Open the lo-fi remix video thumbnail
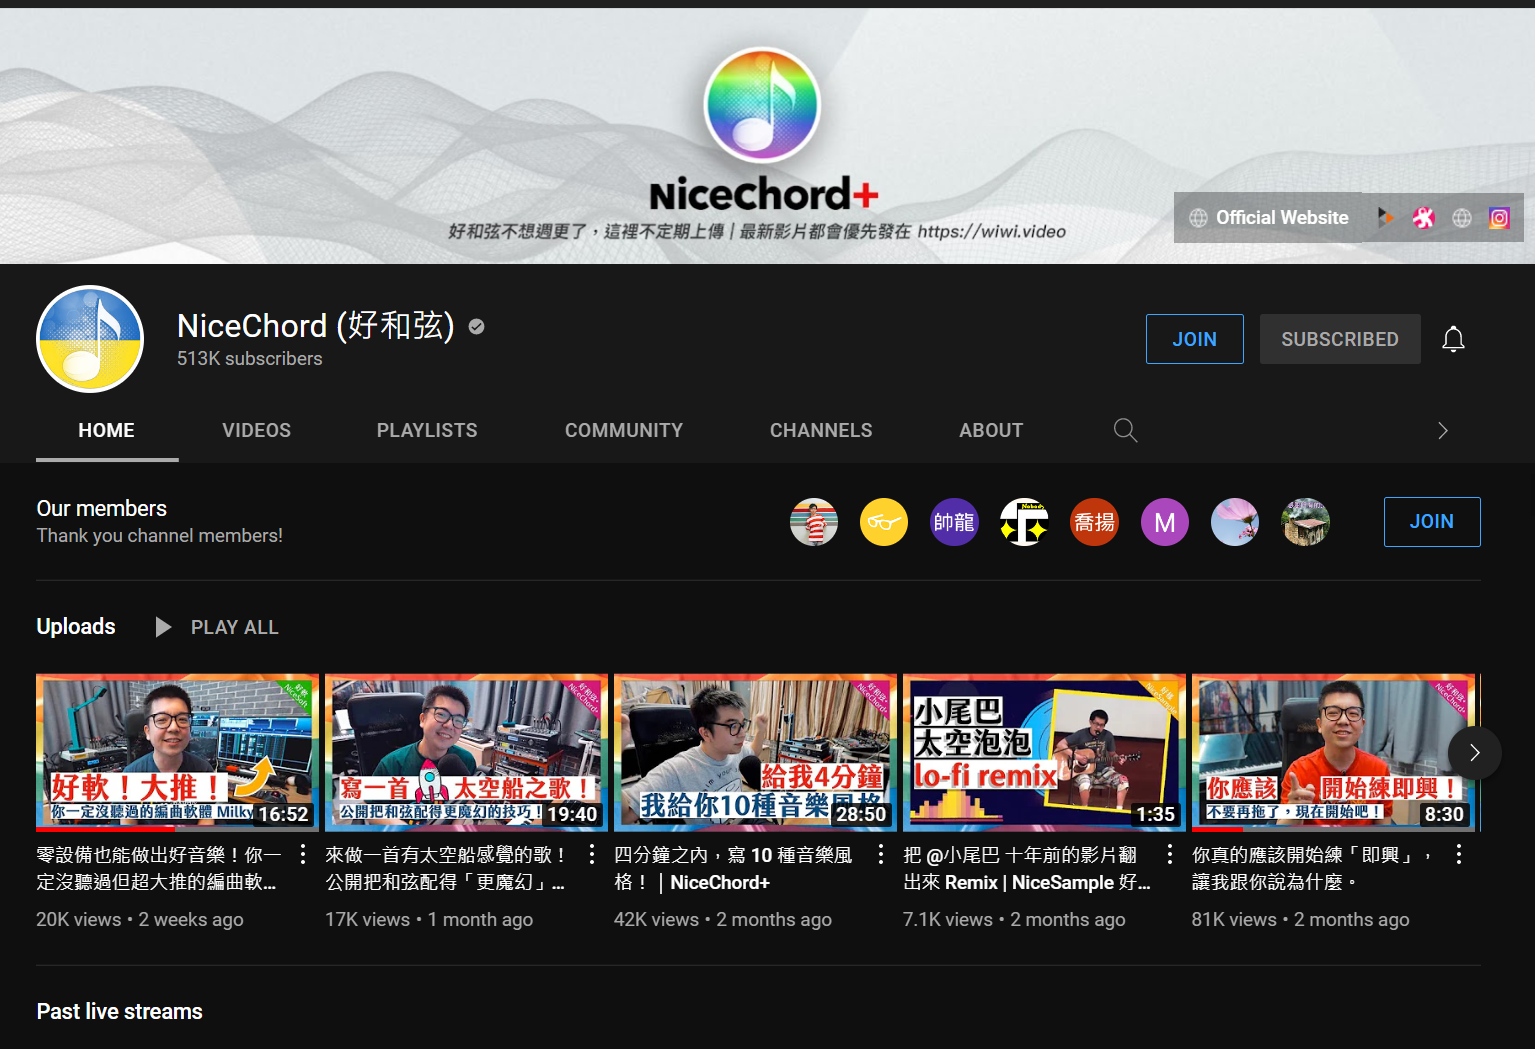Image resolution: width=1535 pixels, height=1049 pixels. click(1044, 752)
